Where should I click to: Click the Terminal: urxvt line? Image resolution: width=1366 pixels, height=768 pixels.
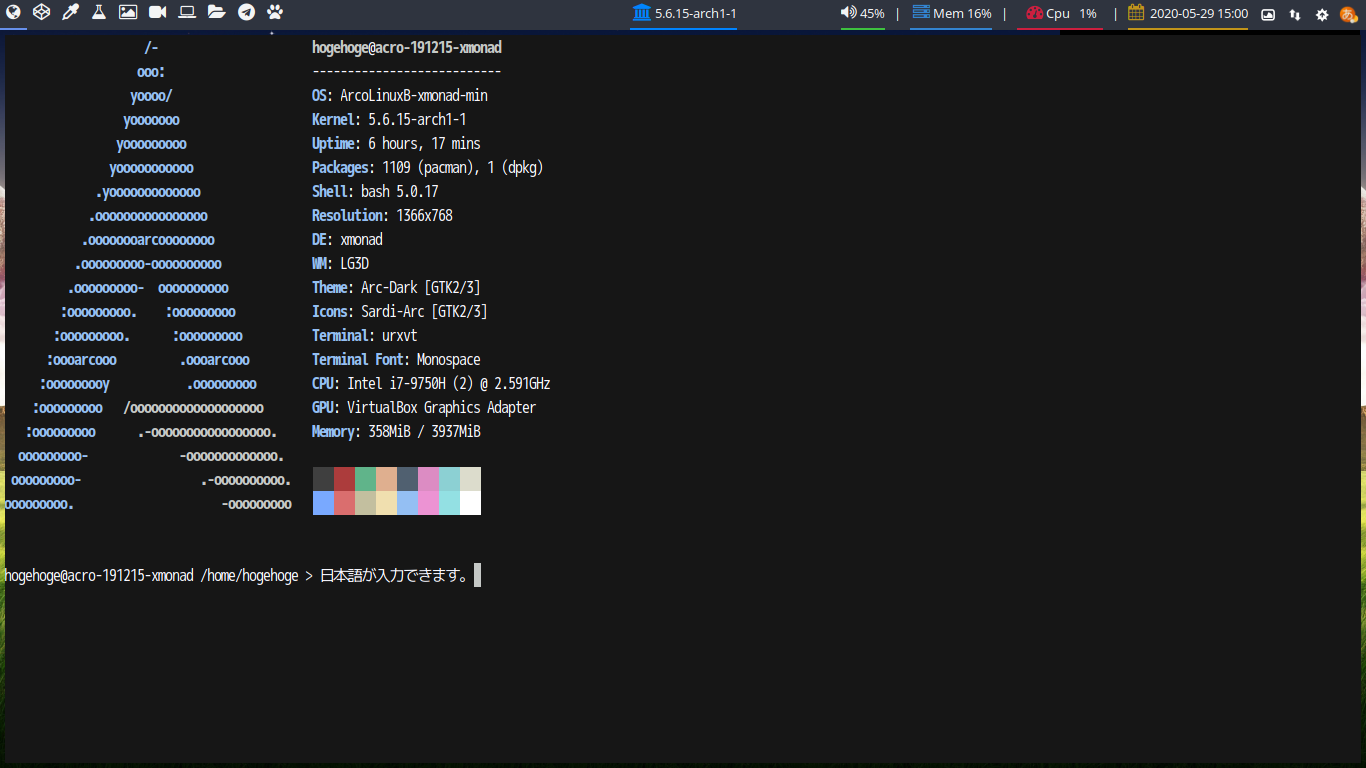click(x=365, y=336)
